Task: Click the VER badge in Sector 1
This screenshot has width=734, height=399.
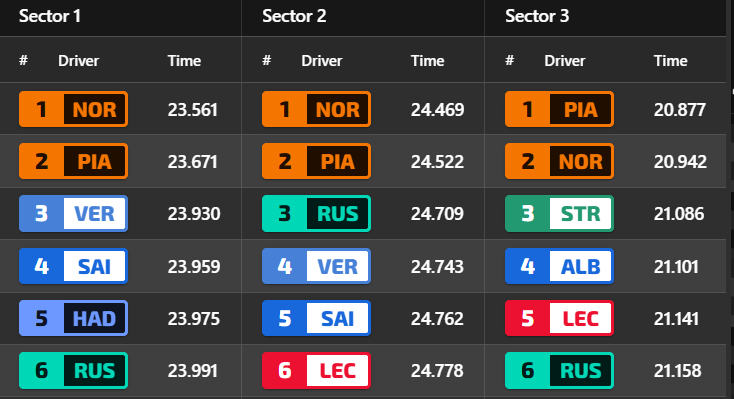Action: pyautogui.click(x=73, y=214)
